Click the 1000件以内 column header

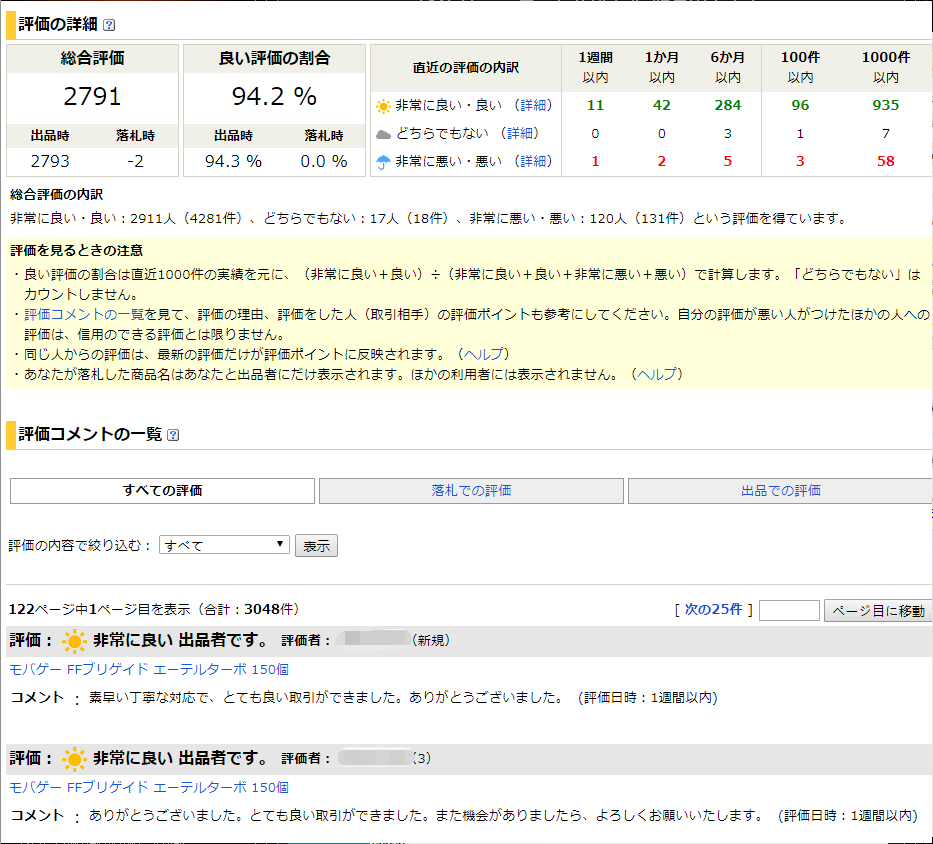pyautogui.click(x=885, y=67)
